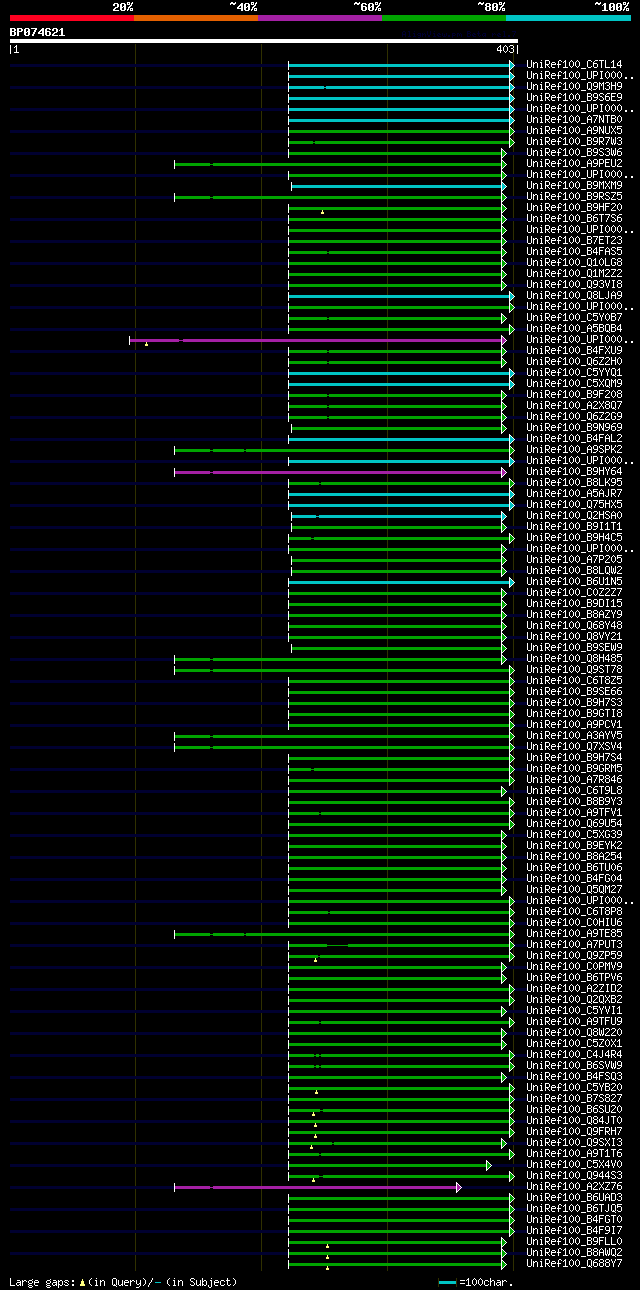The height and width of the screenshot is (1290, 640).
Task: Open the UniRef100_B9R7W3 hit label
Action: pyautogui.click(x=574, y=142)
